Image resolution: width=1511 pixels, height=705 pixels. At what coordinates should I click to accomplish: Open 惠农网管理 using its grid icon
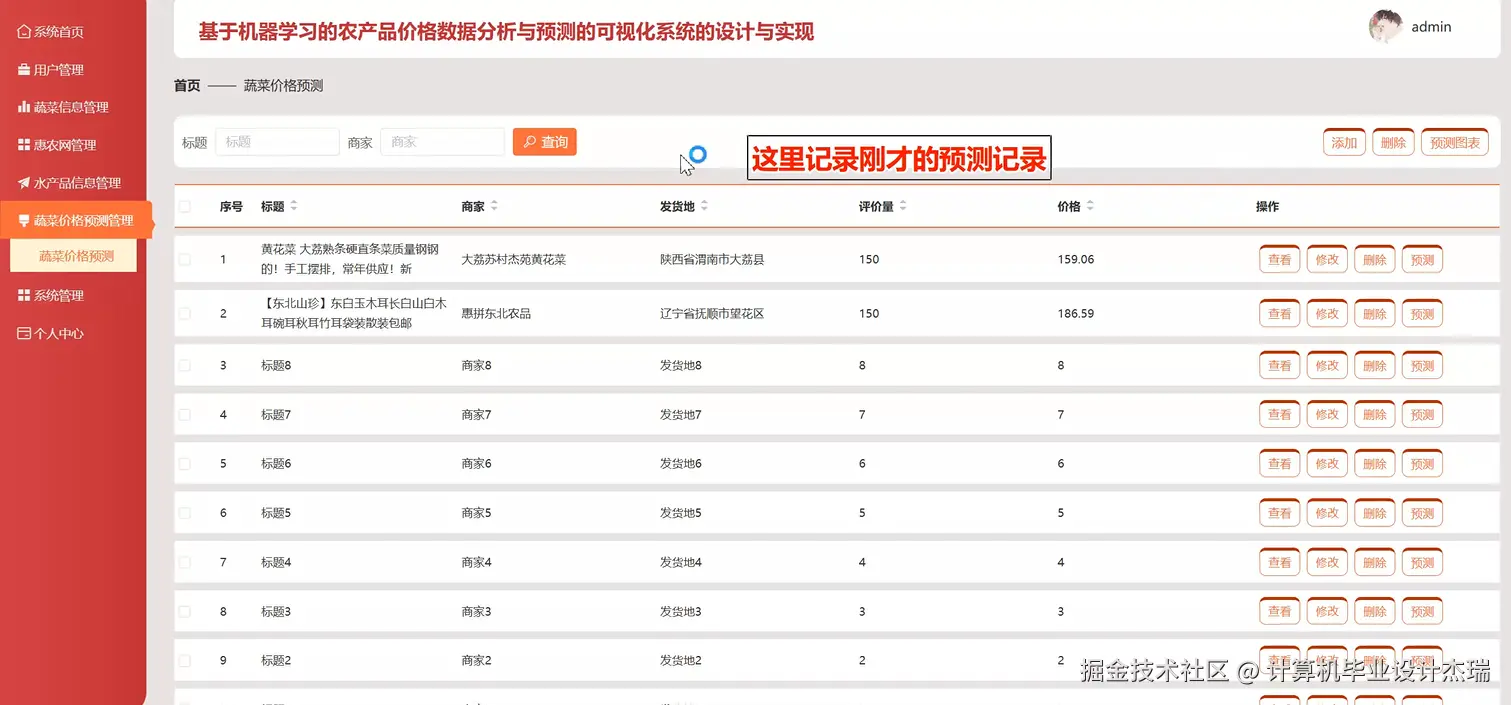click(x=22, y=144)
